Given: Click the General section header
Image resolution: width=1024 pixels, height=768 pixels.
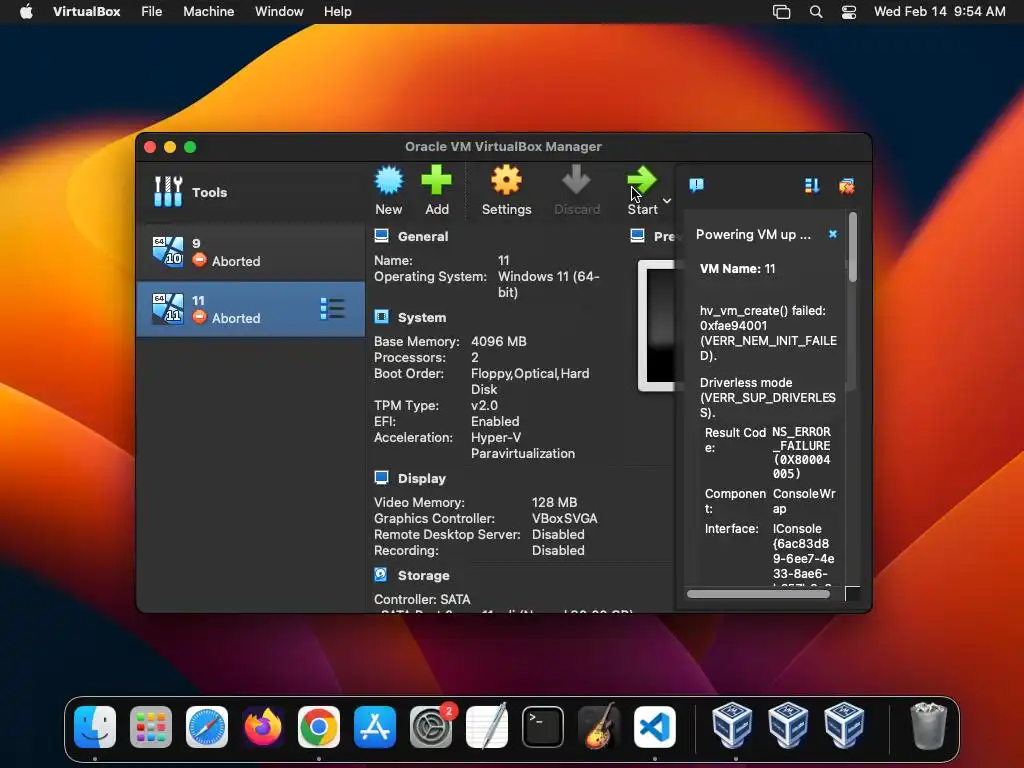Looking at the screenshot, I should pos(423,236).
